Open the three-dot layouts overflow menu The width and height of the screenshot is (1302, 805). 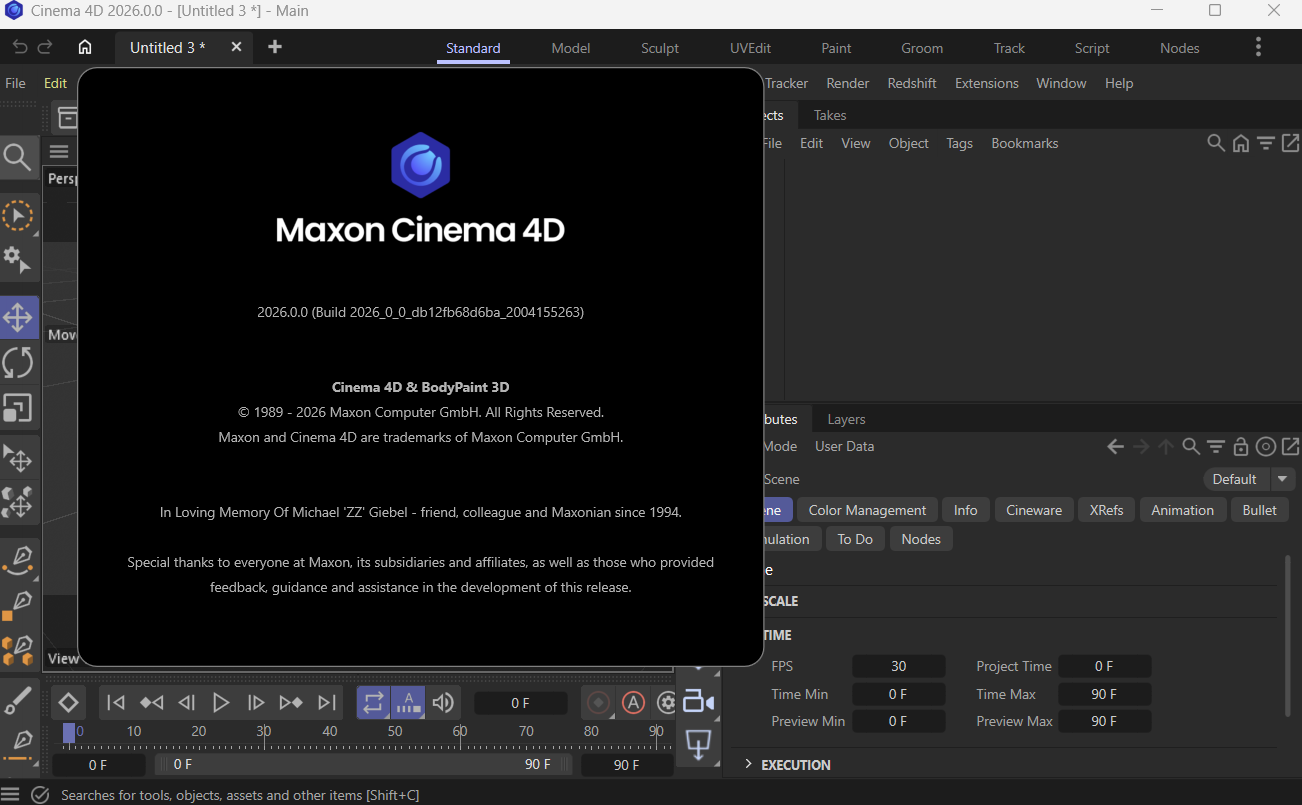pyautogui.click(x=1258, y=47)
